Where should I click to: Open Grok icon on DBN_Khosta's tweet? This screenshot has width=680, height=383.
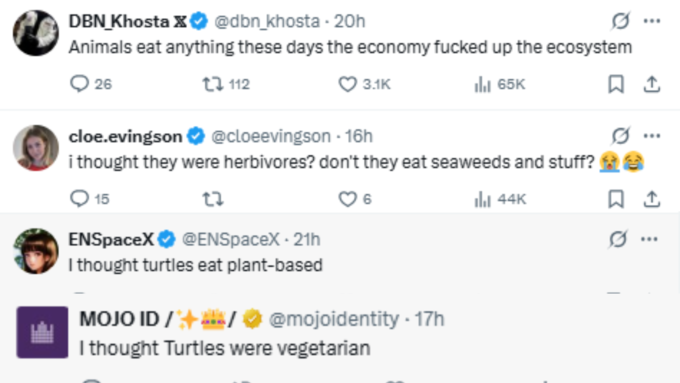point(620,21)
